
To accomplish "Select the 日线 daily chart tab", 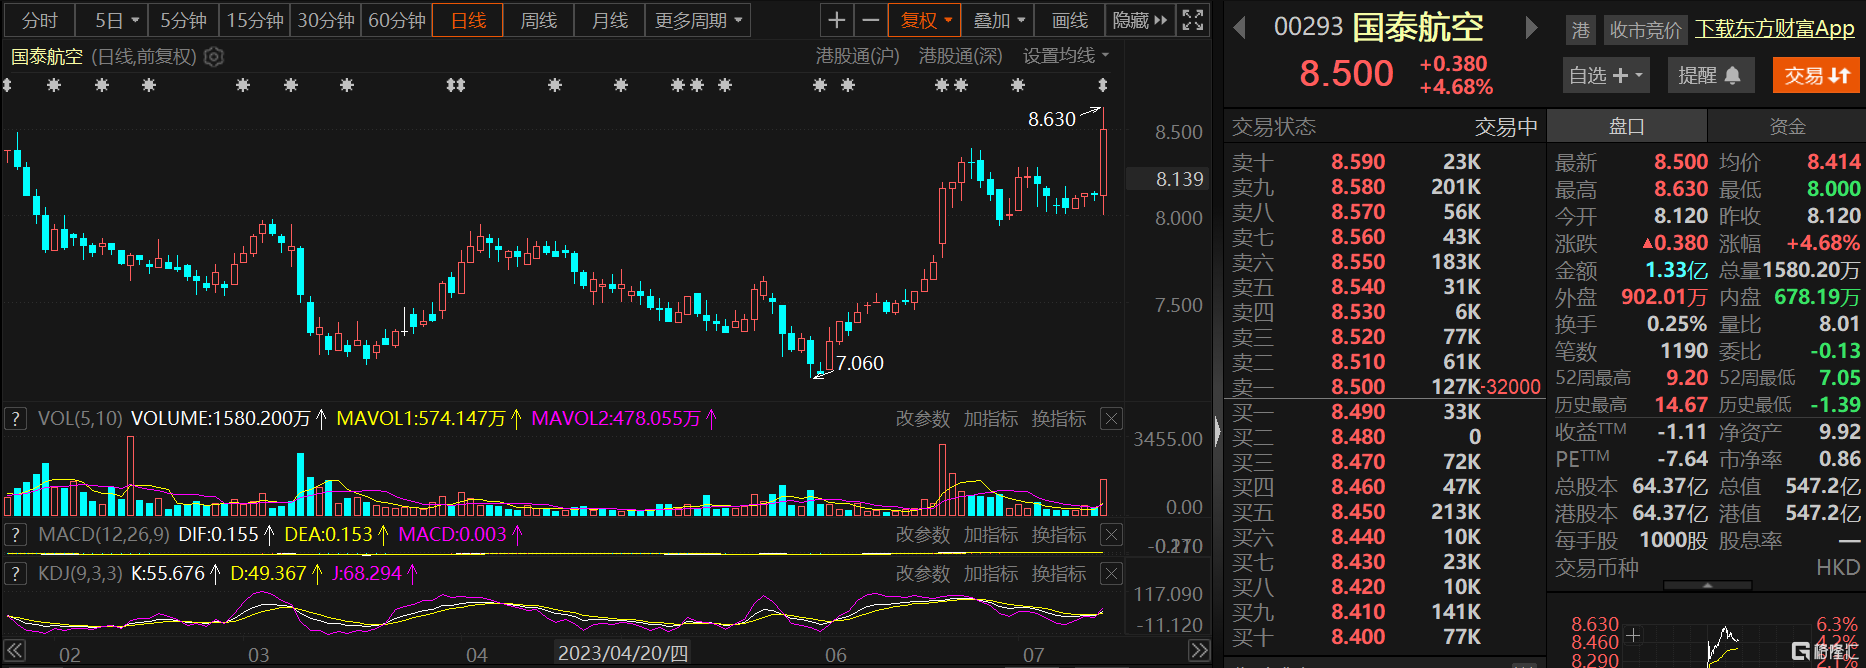I will coord(468,20).
